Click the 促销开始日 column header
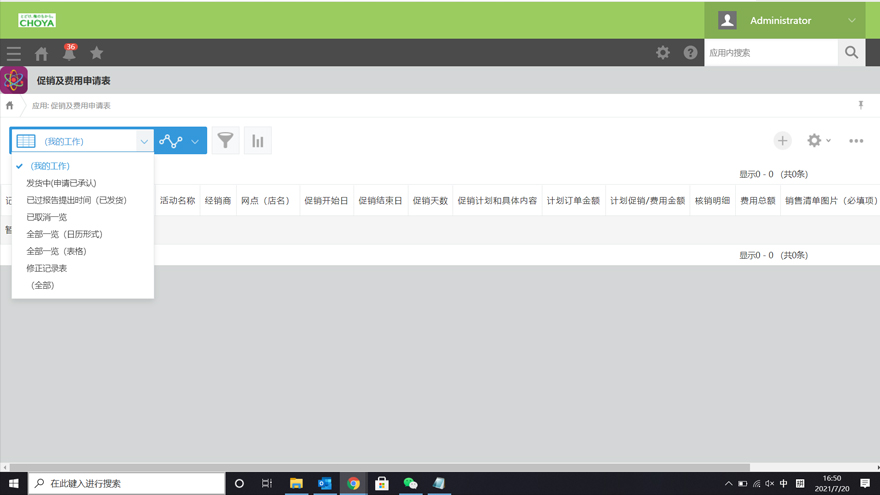The image size is (880, 495). click(326, 200)
